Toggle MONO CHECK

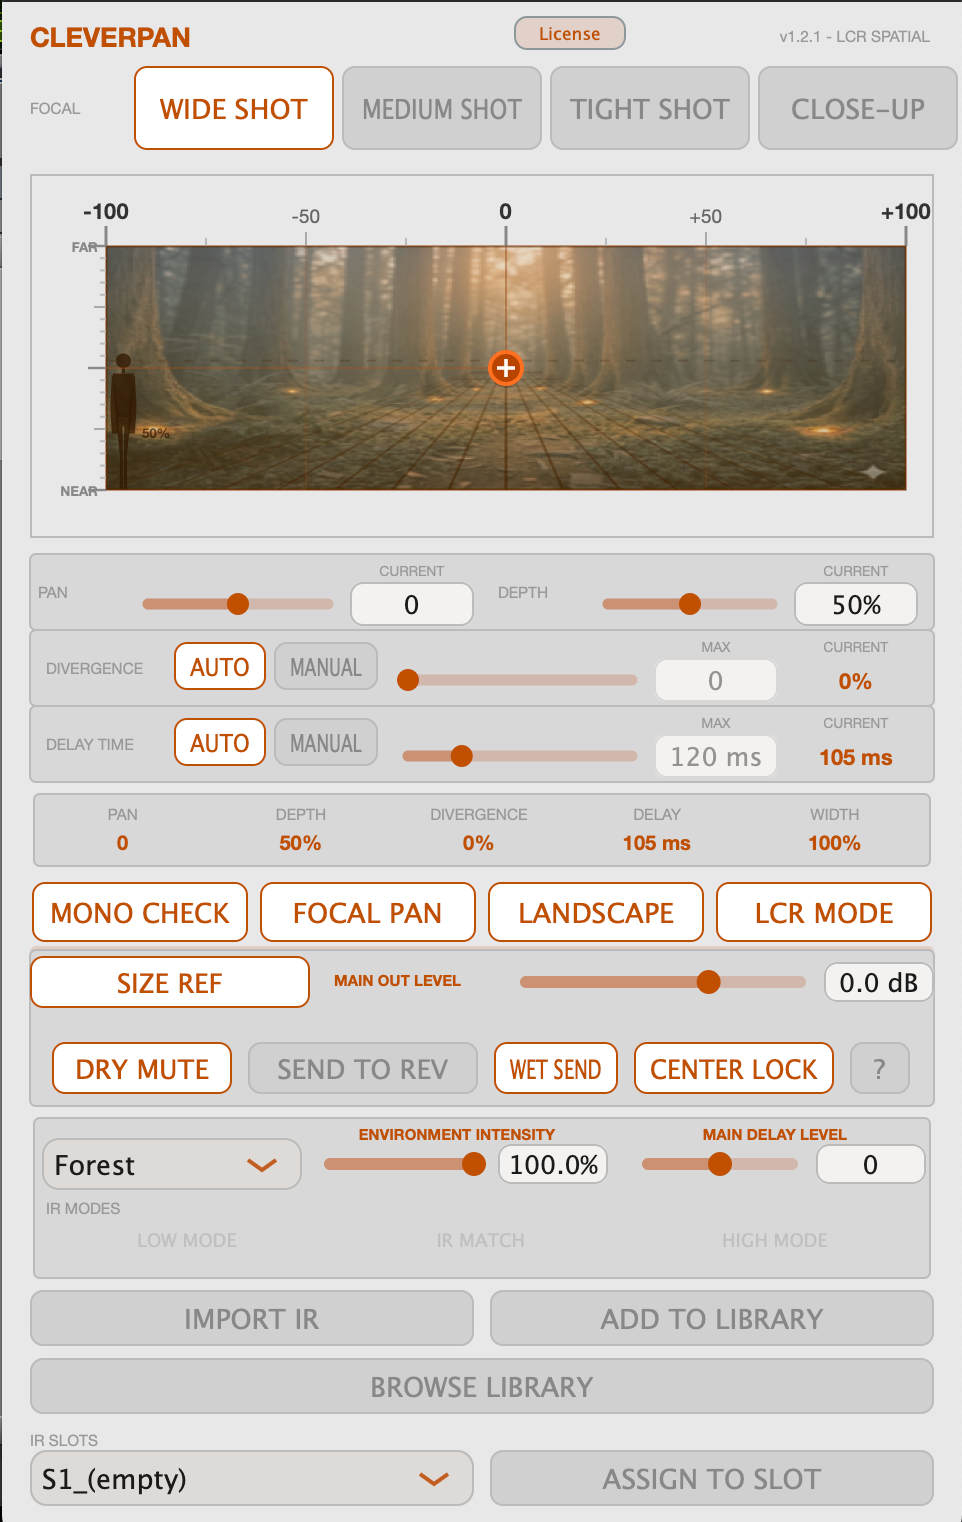coord(140,912)
